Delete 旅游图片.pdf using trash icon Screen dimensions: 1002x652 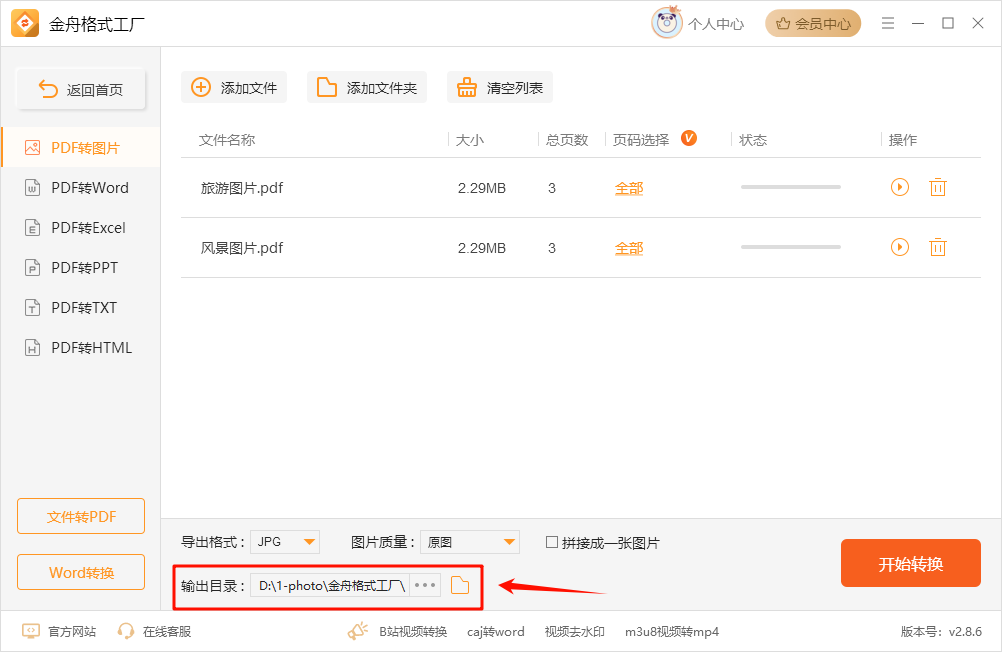(x=937, y=187)
